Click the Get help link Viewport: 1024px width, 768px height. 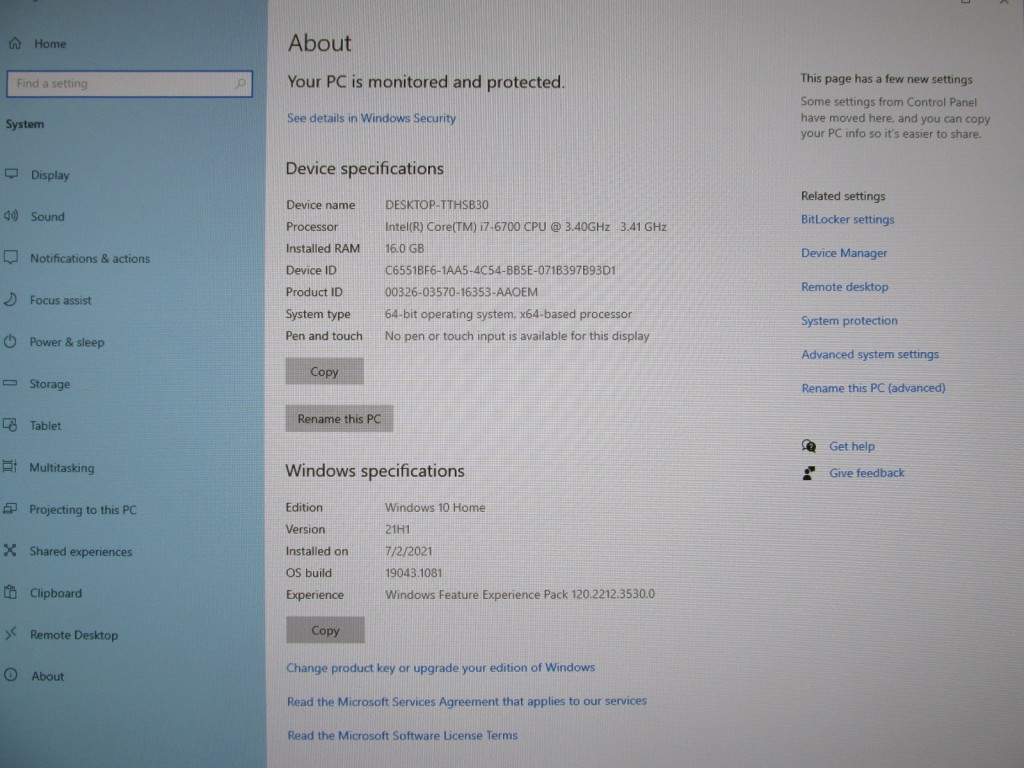coord(852,446)
